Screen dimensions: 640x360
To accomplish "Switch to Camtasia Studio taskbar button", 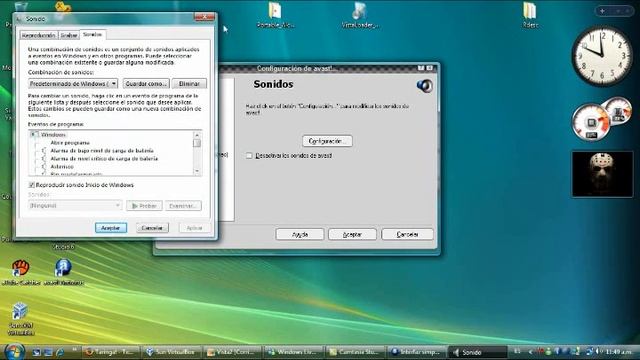I will (355, 352).
